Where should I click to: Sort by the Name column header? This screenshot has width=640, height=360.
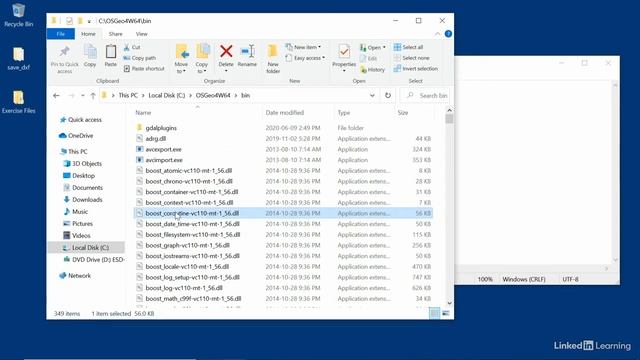click(143, 113)
